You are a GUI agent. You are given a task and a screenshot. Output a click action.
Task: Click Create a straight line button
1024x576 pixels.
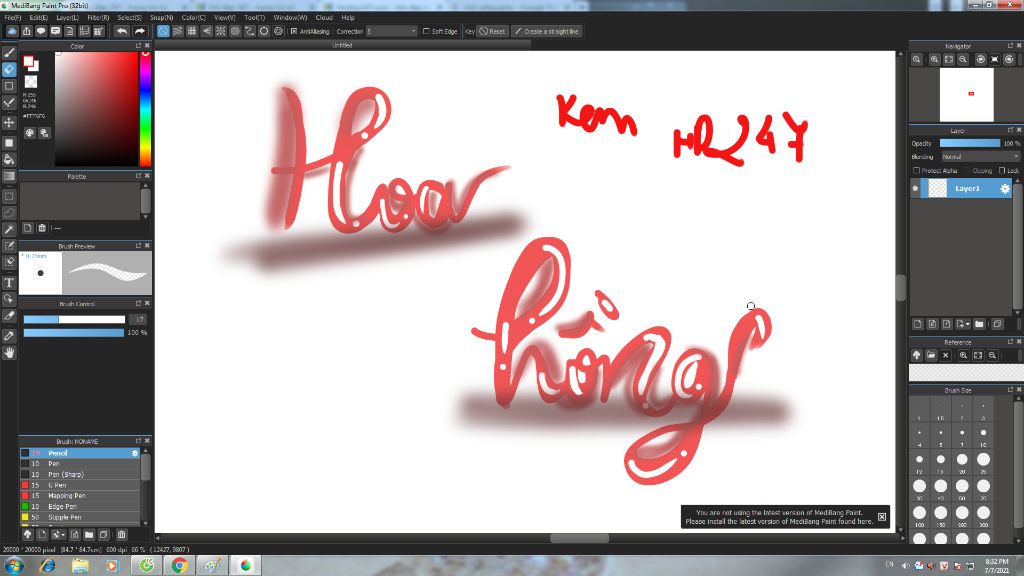pos(547,31)
